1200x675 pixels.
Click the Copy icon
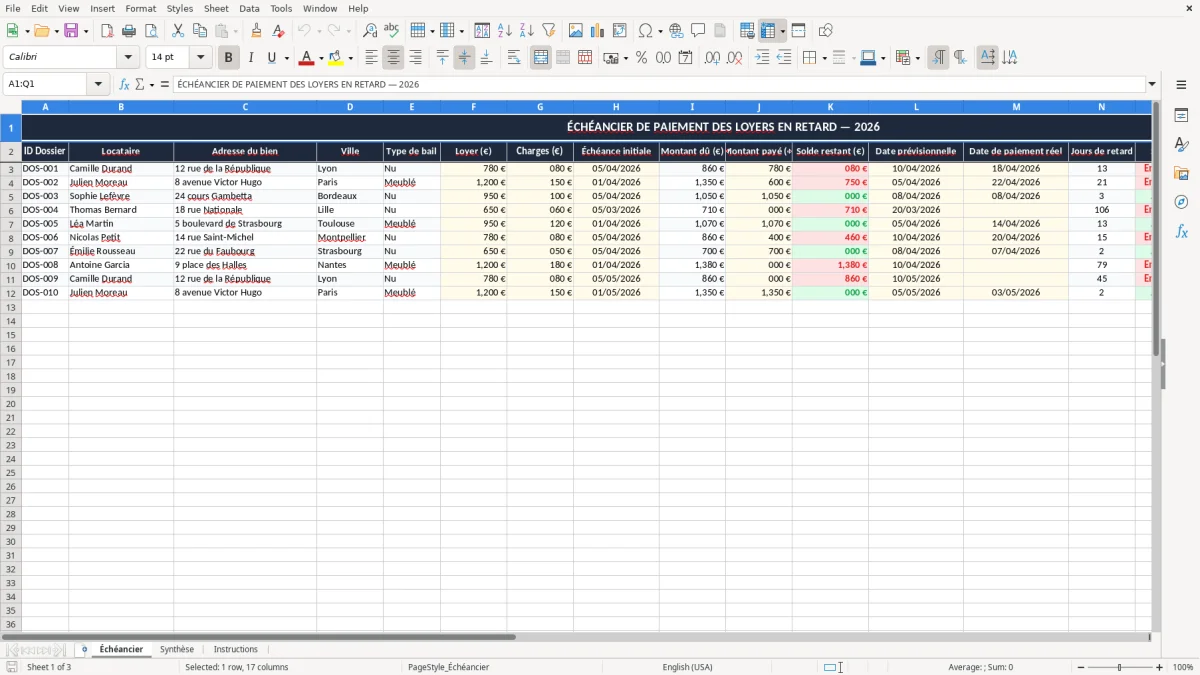200,31
